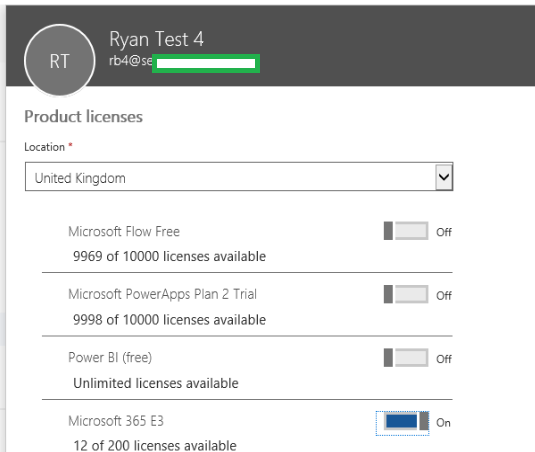This screenshot has width=535, height=452.
Task: Click the Ryan Test 4 user name
Action: pos(156,39)
